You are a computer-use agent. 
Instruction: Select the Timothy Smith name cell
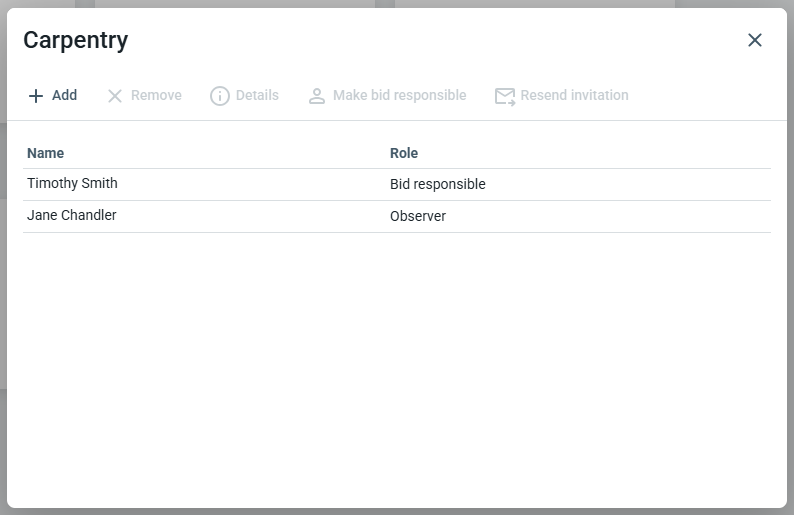72,184
